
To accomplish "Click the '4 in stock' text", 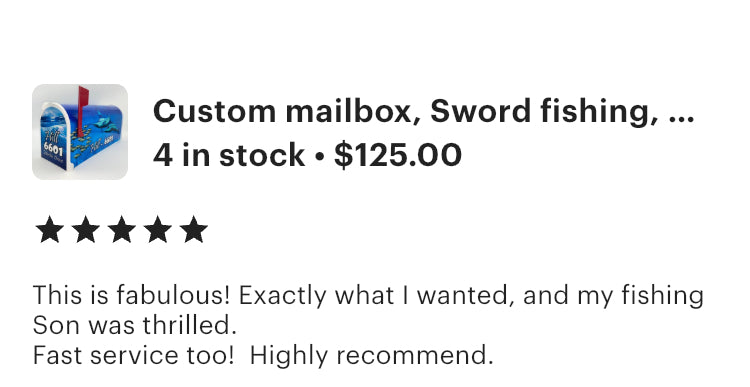I will [x=229, y=155].
